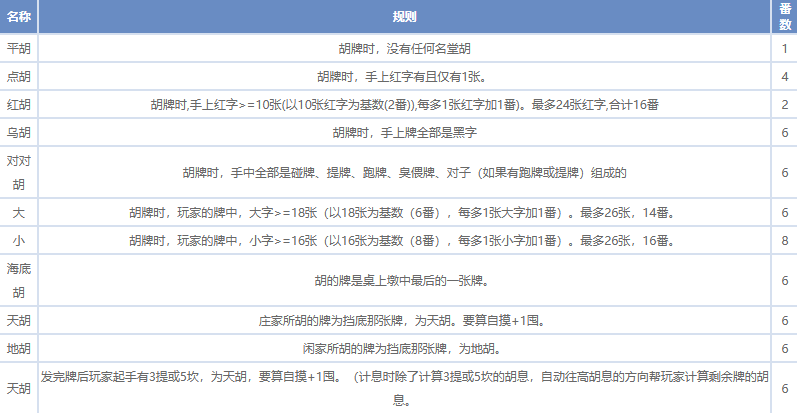
Task: Click the 规则 column header
Action: coord(405,17)
